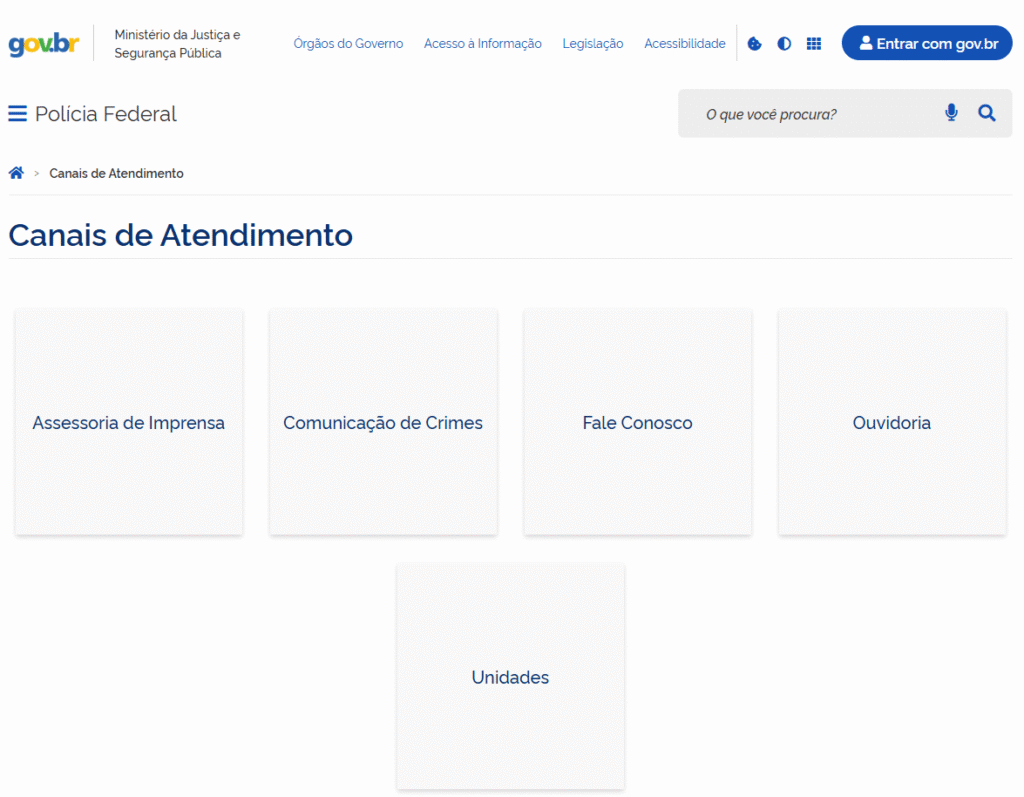1024x797 pixels.
Task: Toggle high contrast mode
Action: pyautogui.click(x=784, y=44)
